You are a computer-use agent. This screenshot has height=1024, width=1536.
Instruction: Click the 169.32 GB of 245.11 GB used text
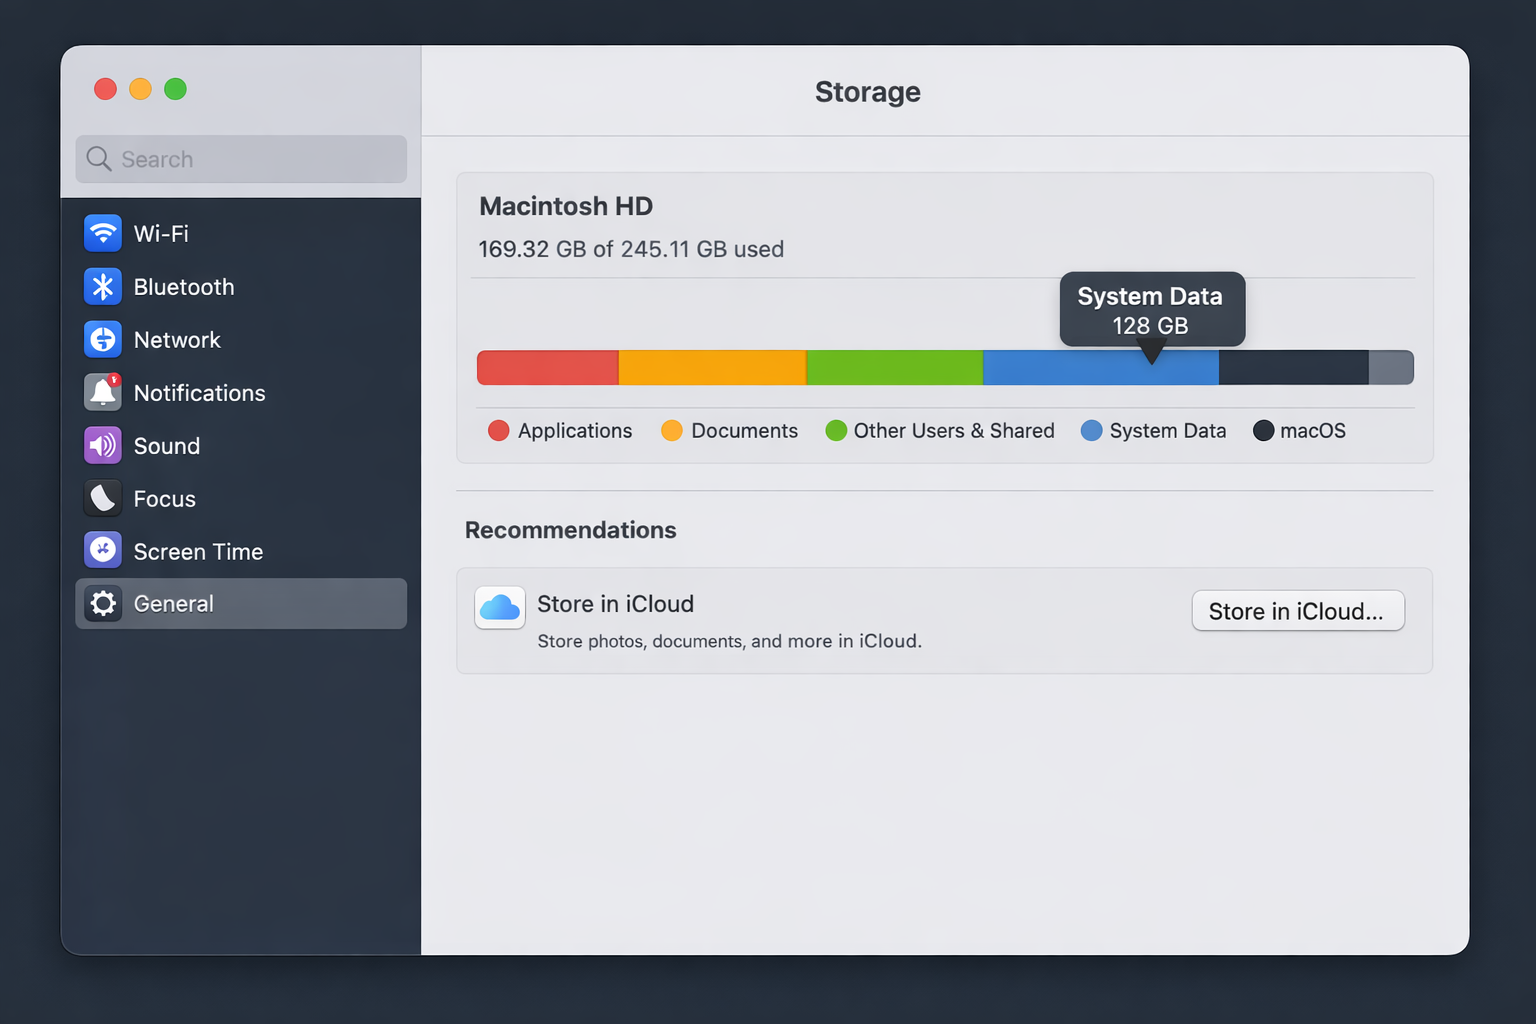(631, 249)
